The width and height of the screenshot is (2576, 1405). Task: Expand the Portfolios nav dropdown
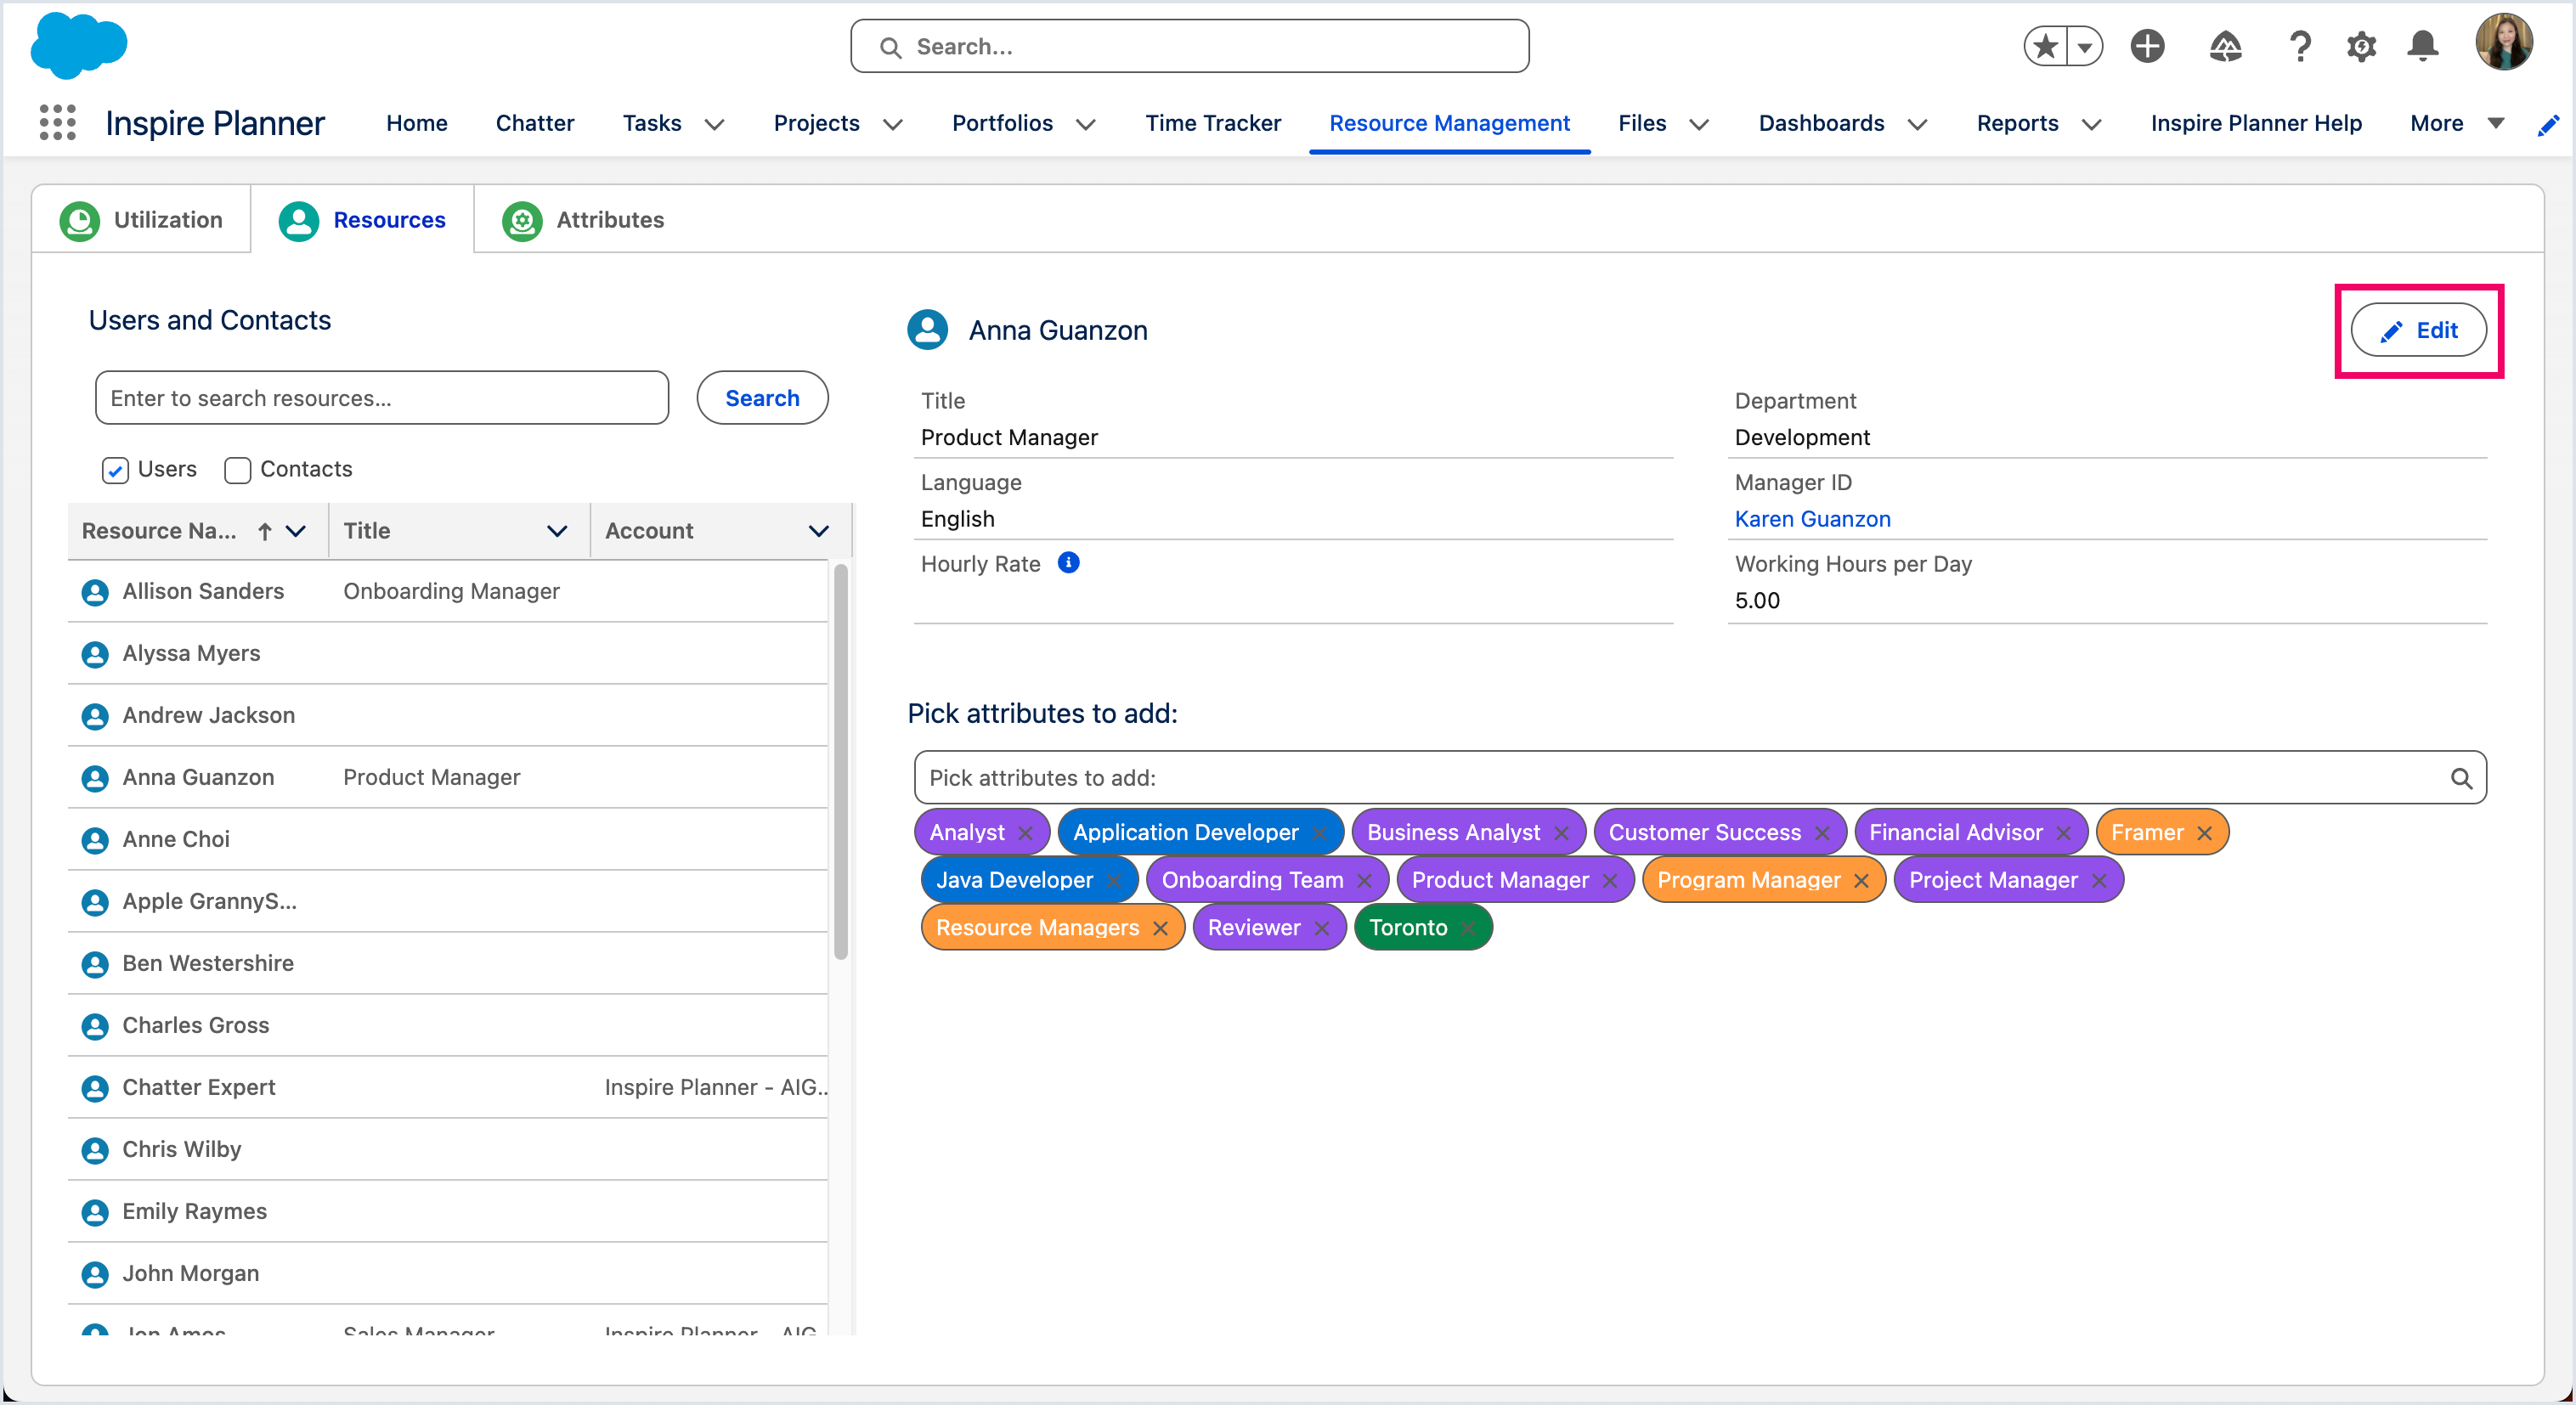(x=1085, y=124)
